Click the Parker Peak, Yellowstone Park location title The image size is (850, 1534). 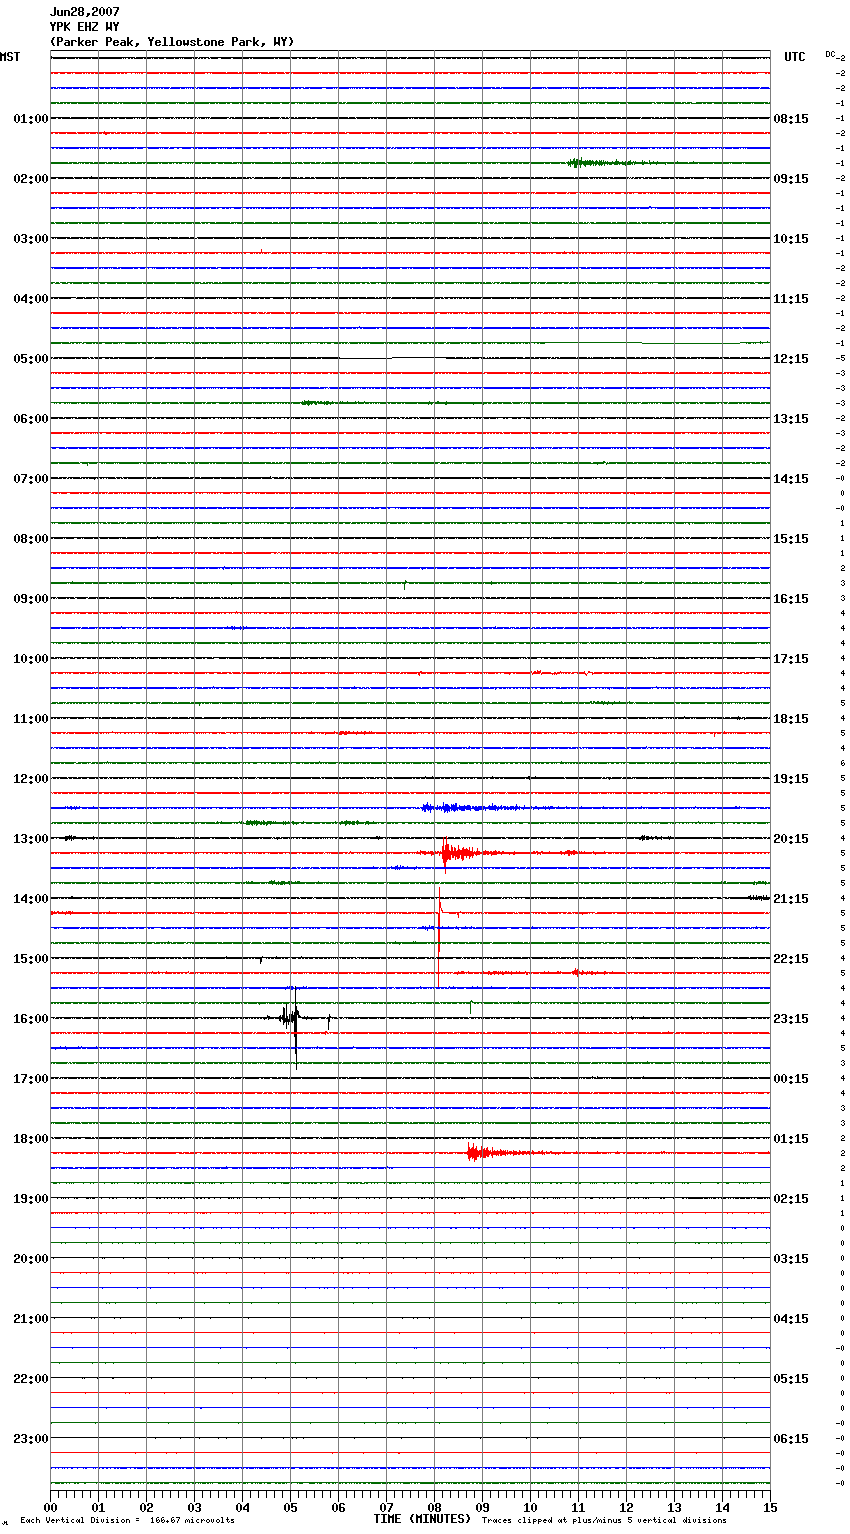pyautogui.click(x=172, y=42)
